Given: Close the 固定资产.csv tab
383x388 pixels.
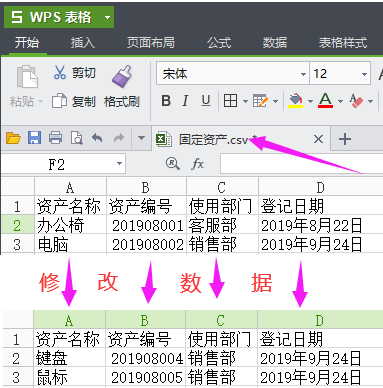Looking at the screenshot, I should tap(318, 139).
